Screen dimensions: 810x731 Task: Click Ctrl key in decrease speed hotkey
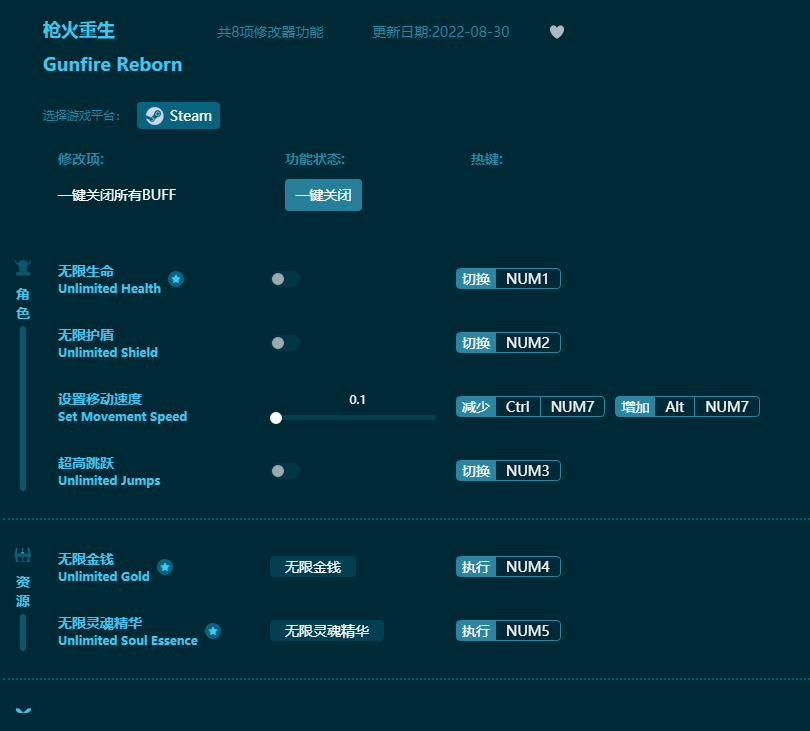pyautogui.click(x=518, y=407)
